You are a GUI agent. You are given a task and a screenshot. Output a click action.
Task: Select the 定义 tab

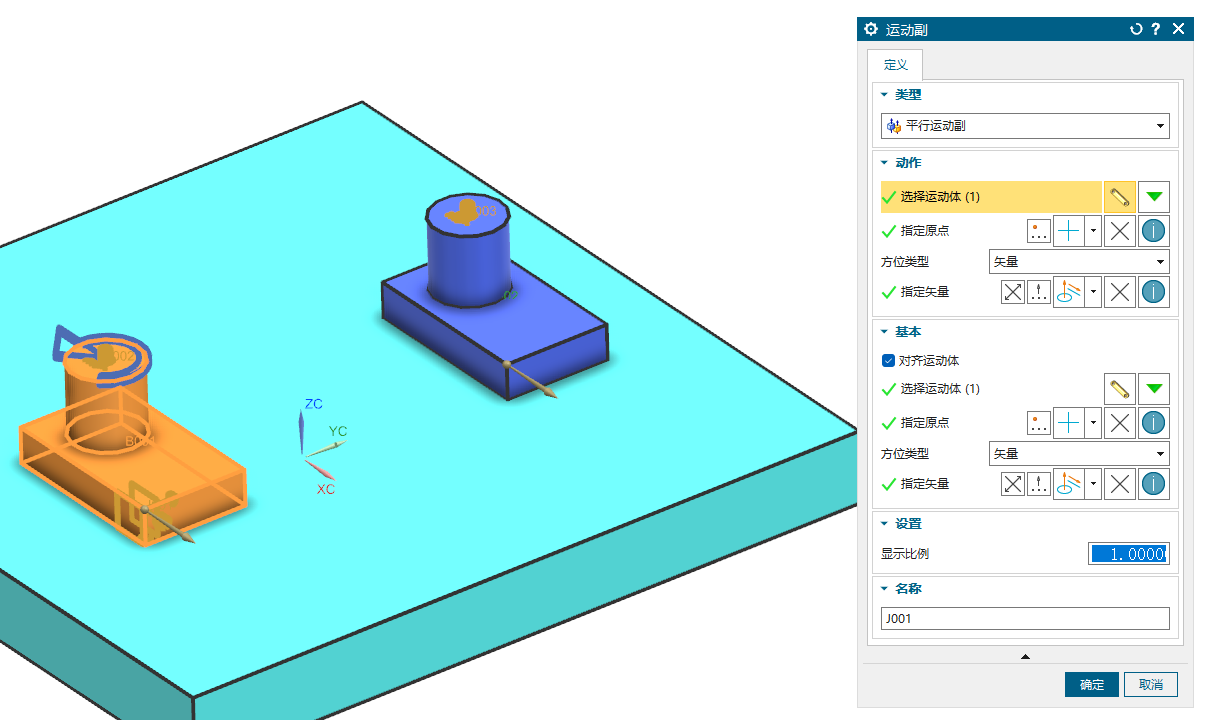[895, 65]
